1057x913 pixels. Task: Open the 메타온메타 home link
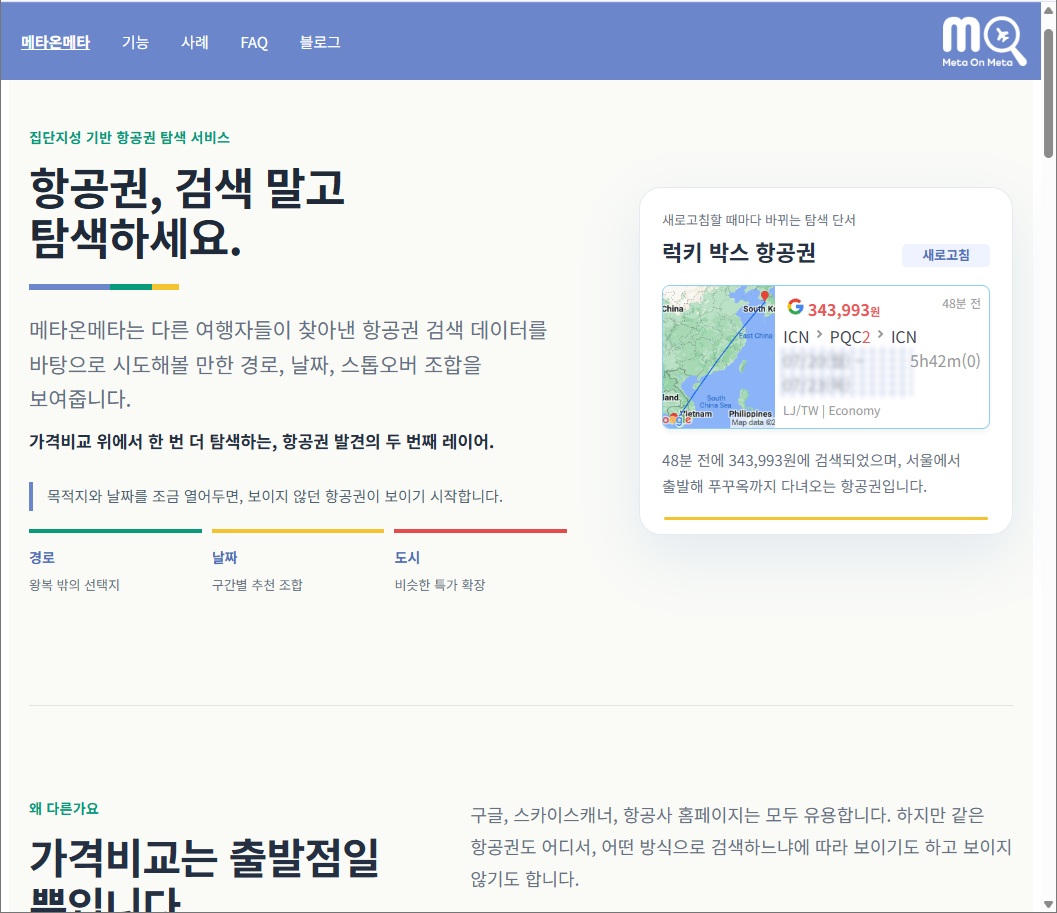click(55, 42)
